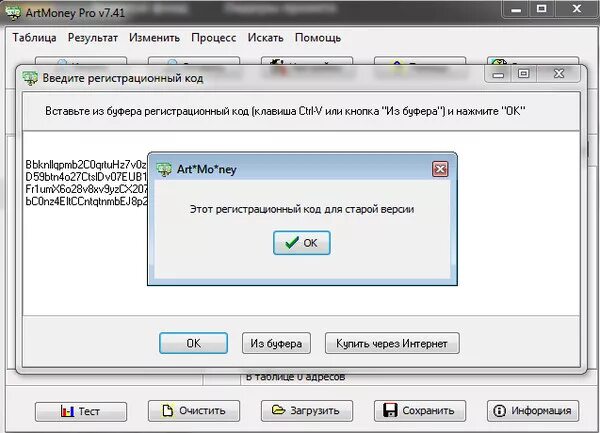Close the Art*Mo*ney message box

click(440, 169)
